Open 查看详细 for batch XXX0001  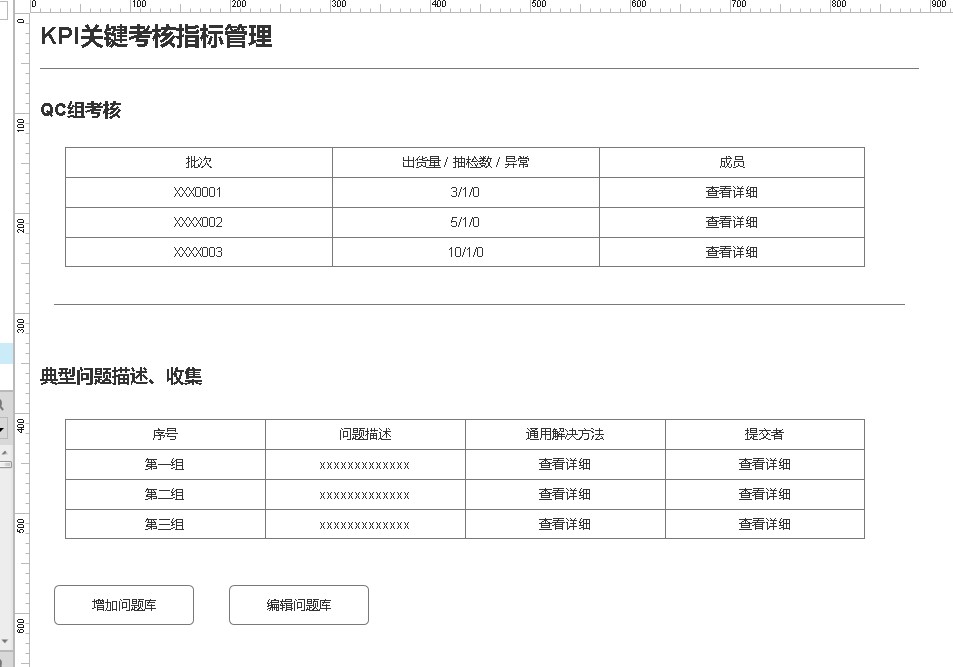[731, 192]
